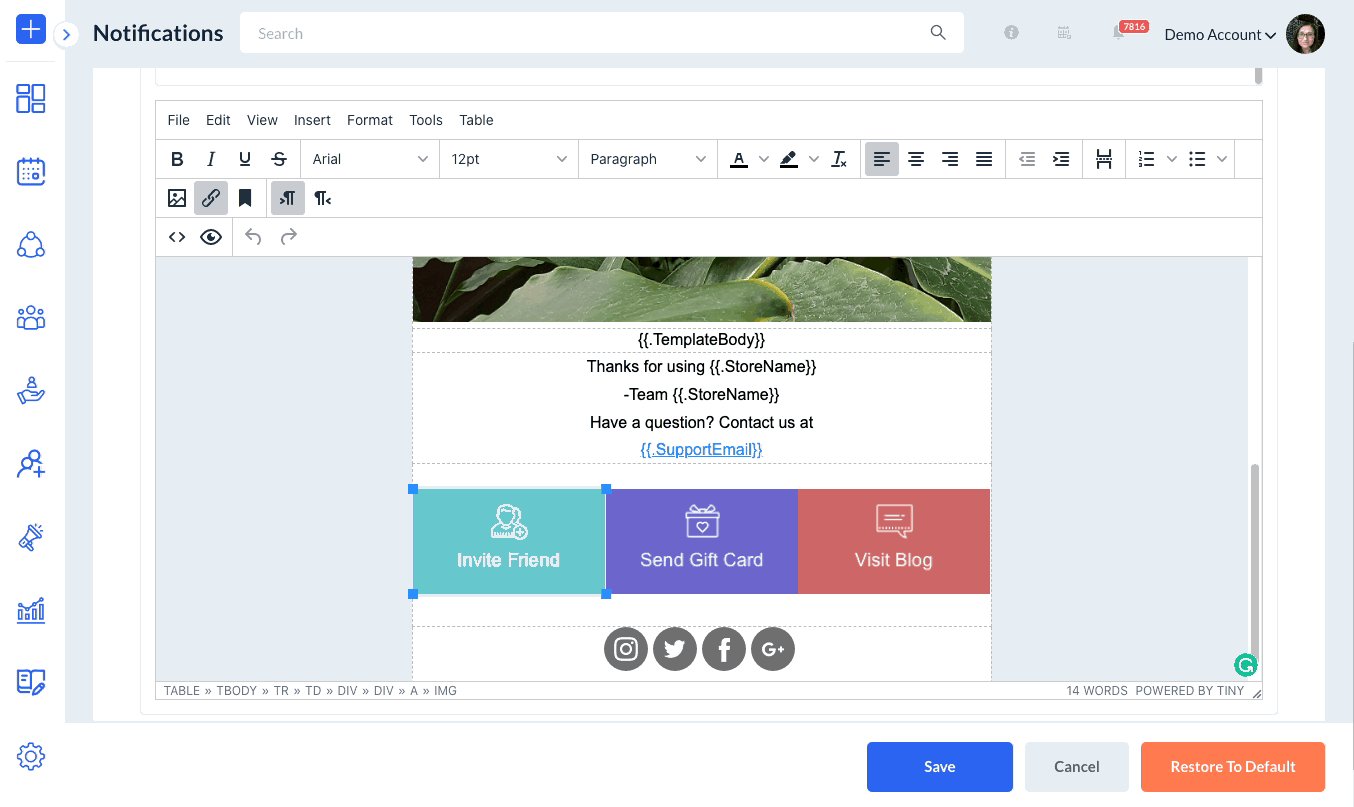
Task: Click the blue Save button
Action: (x=939, y=767)
